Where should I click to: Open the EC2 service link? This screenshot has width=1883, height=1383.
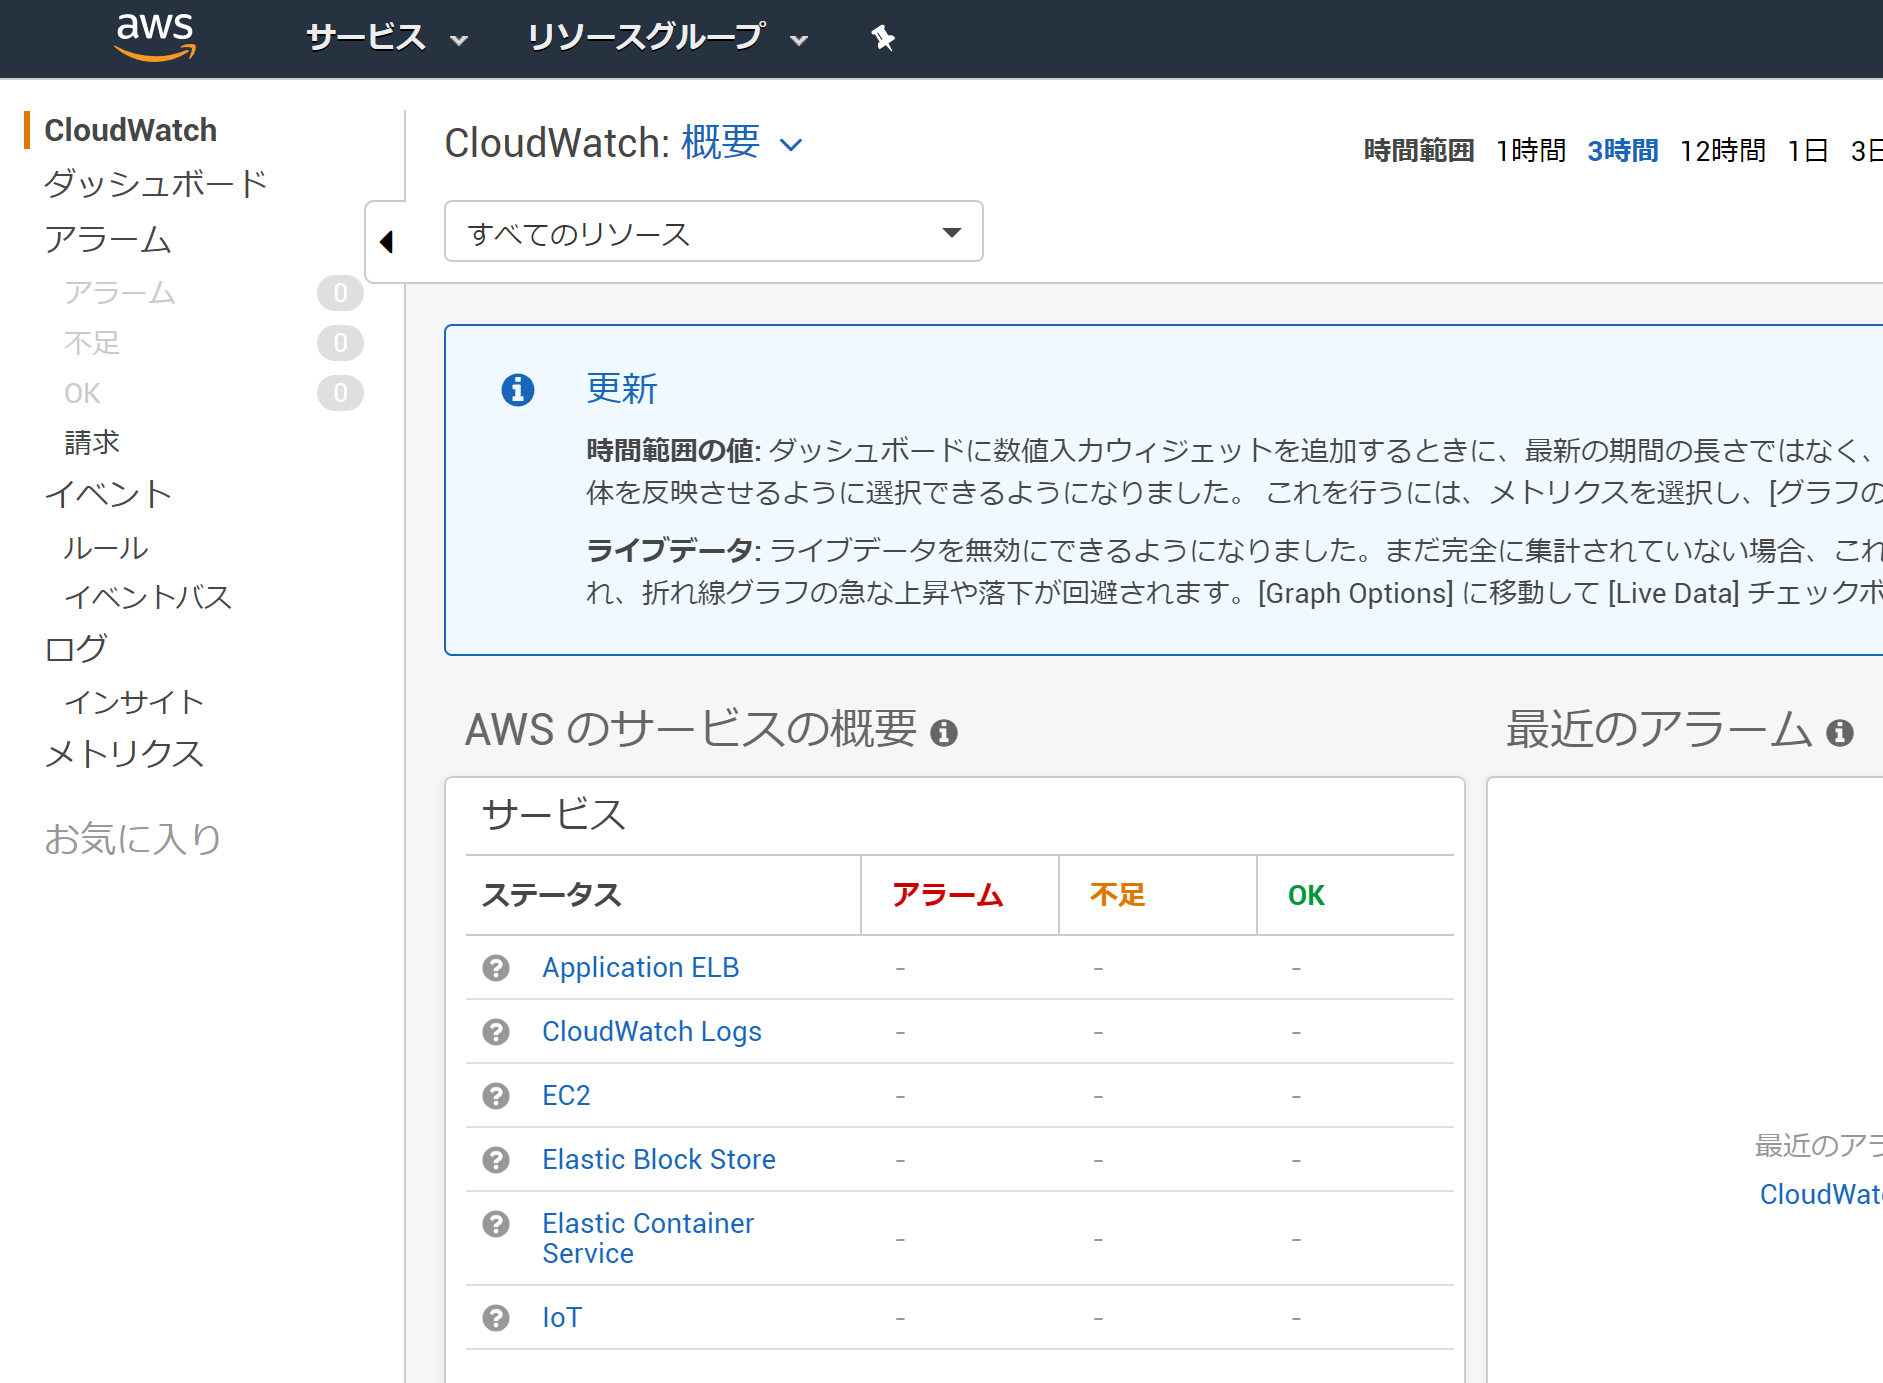(566, 1096)
